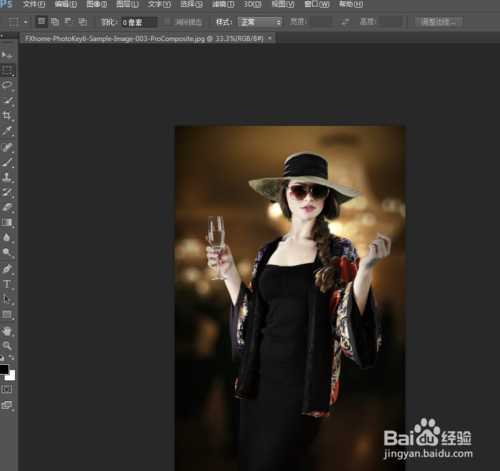Open the 图层(L) menu
The width and height of the screenshot is (500, 471).
coord(127,4)
